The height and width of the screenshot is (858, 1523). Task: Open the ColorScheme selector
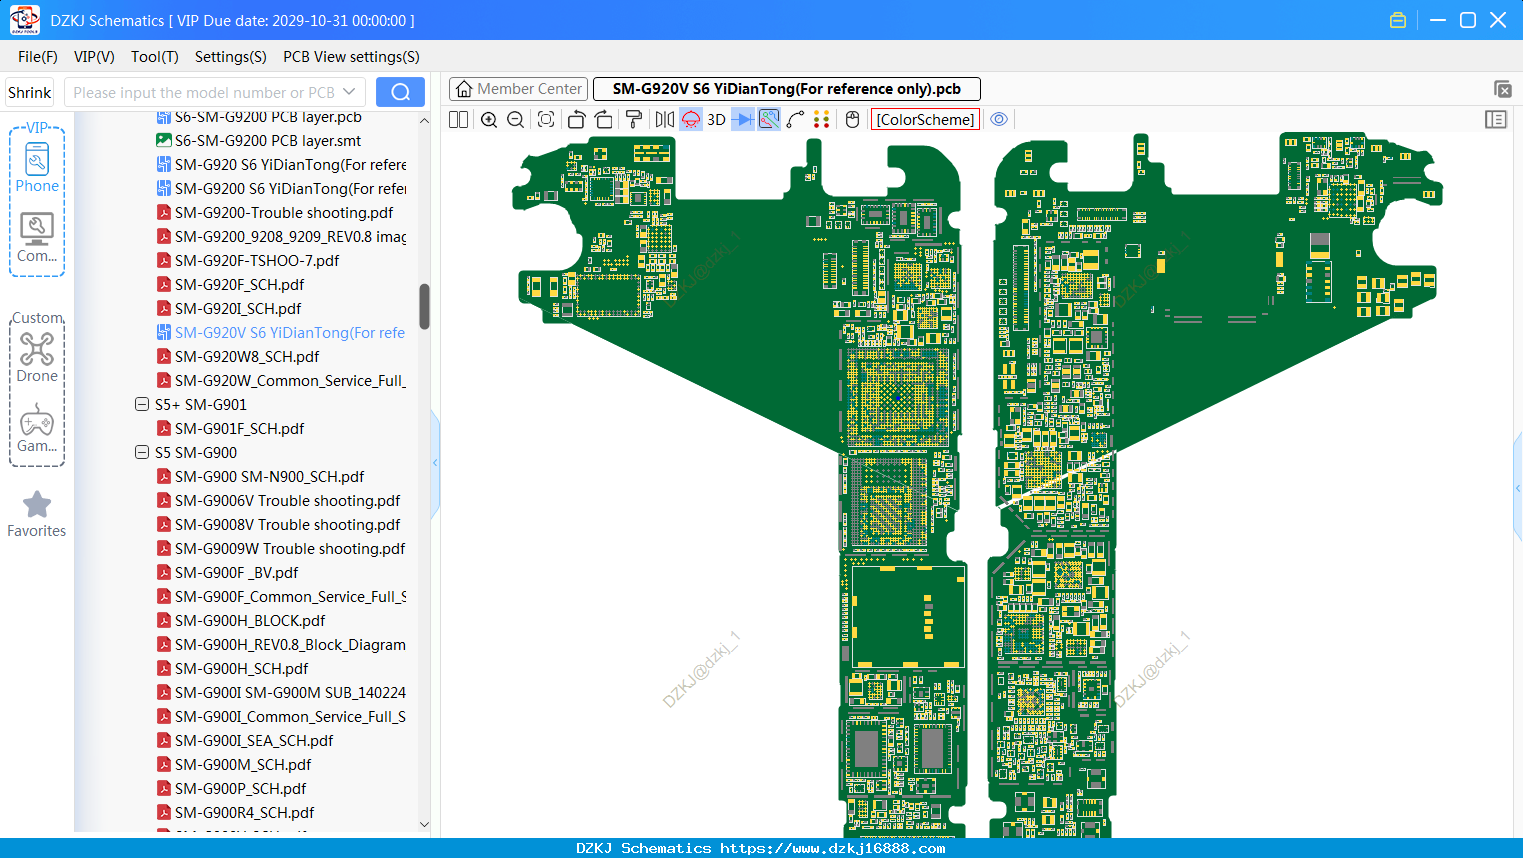point(925,119)
